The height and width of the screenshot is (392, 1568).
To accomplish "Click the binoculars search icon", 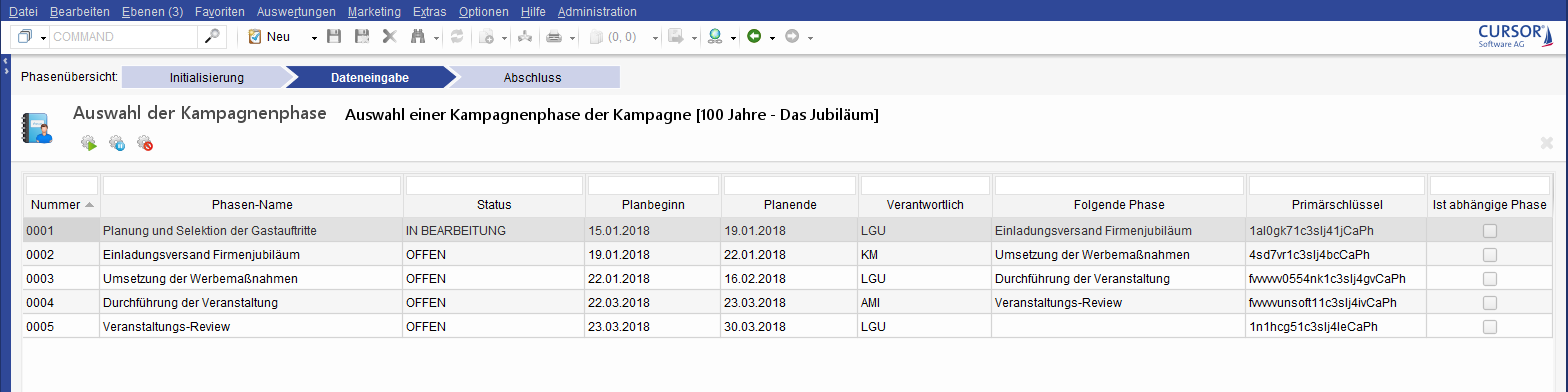I will click(417, 37).
